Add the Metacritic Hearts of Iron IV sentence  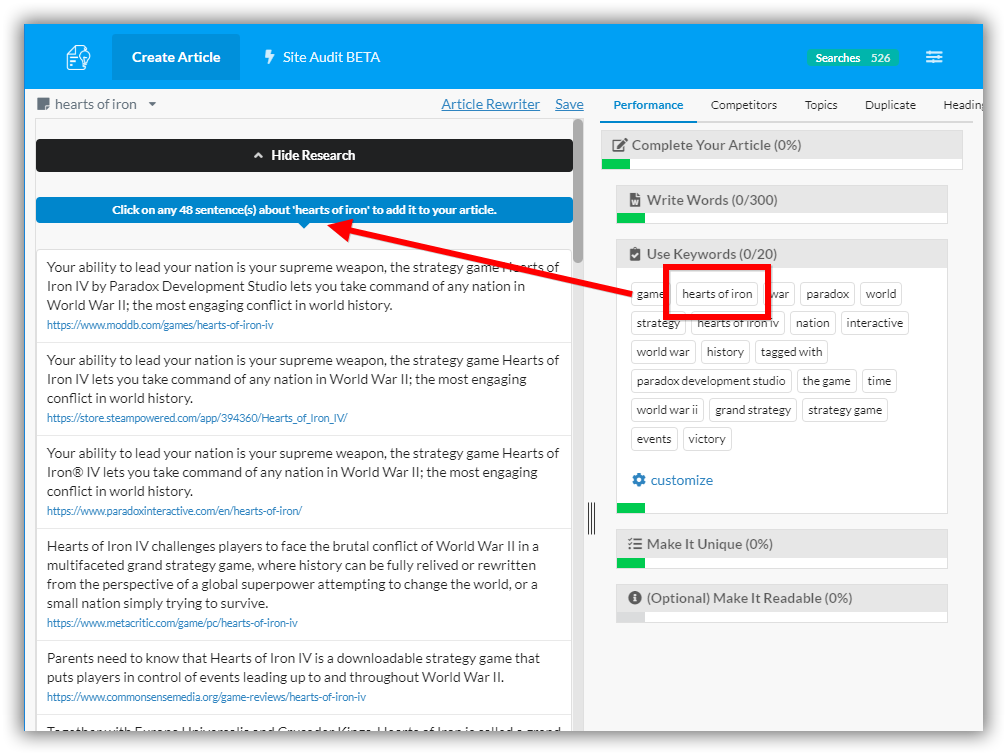point(304,584)
